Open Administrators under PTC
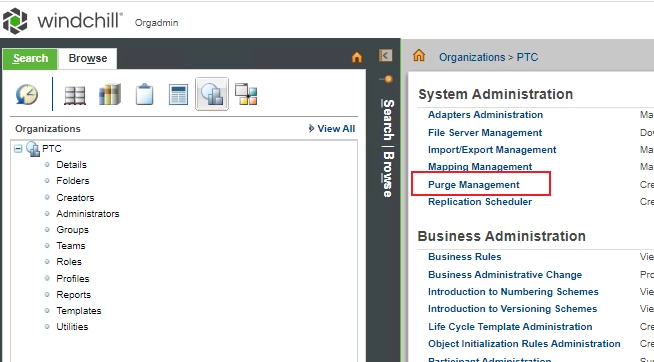 tap(88, 214)
